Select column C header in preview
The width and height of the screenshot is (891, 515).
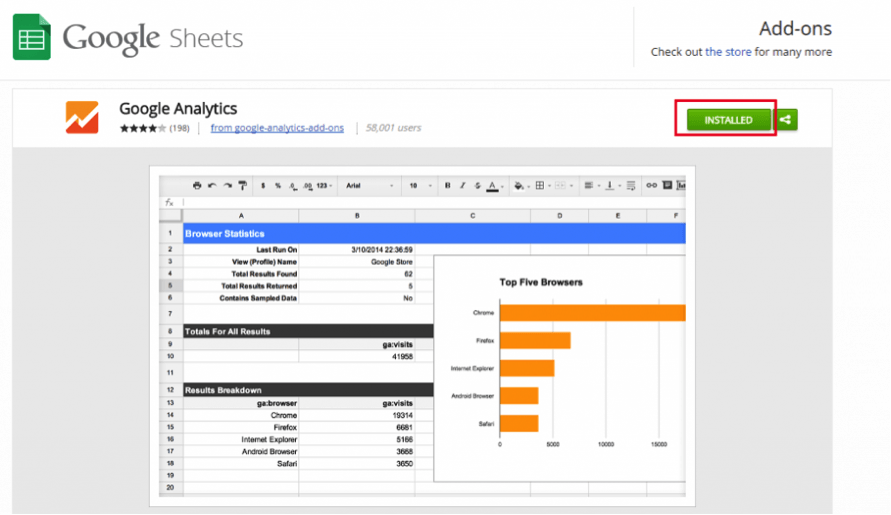click(473, 215)
